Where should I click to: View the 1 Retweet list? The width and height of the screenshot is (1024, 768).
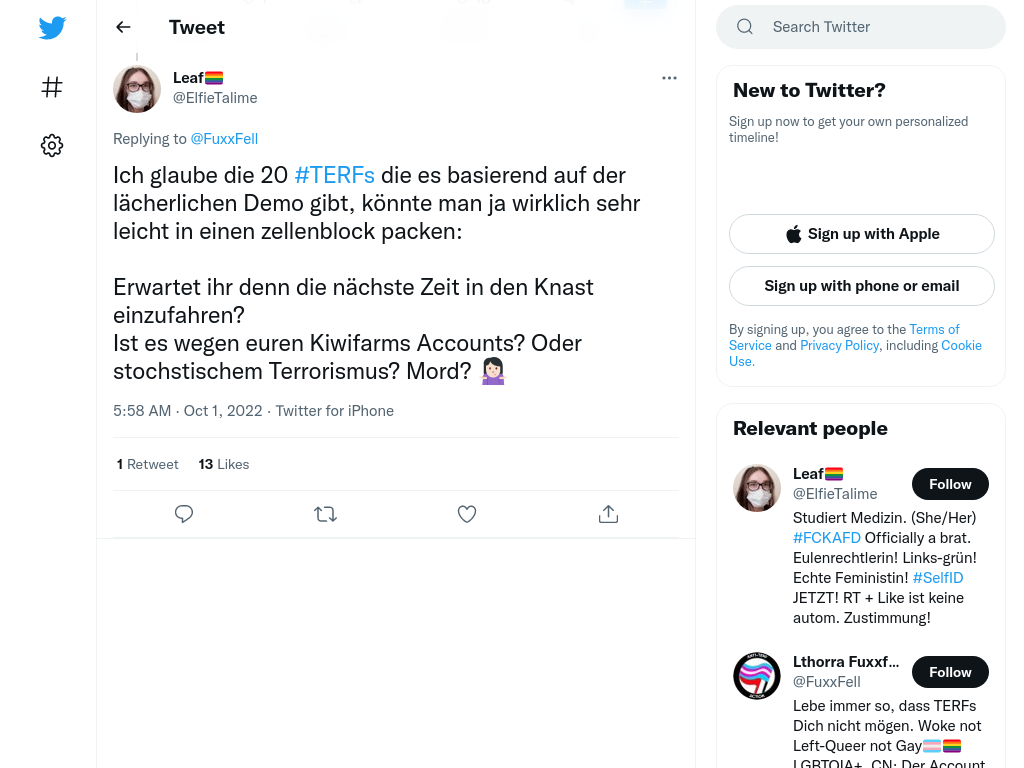[x=148, y=464]
